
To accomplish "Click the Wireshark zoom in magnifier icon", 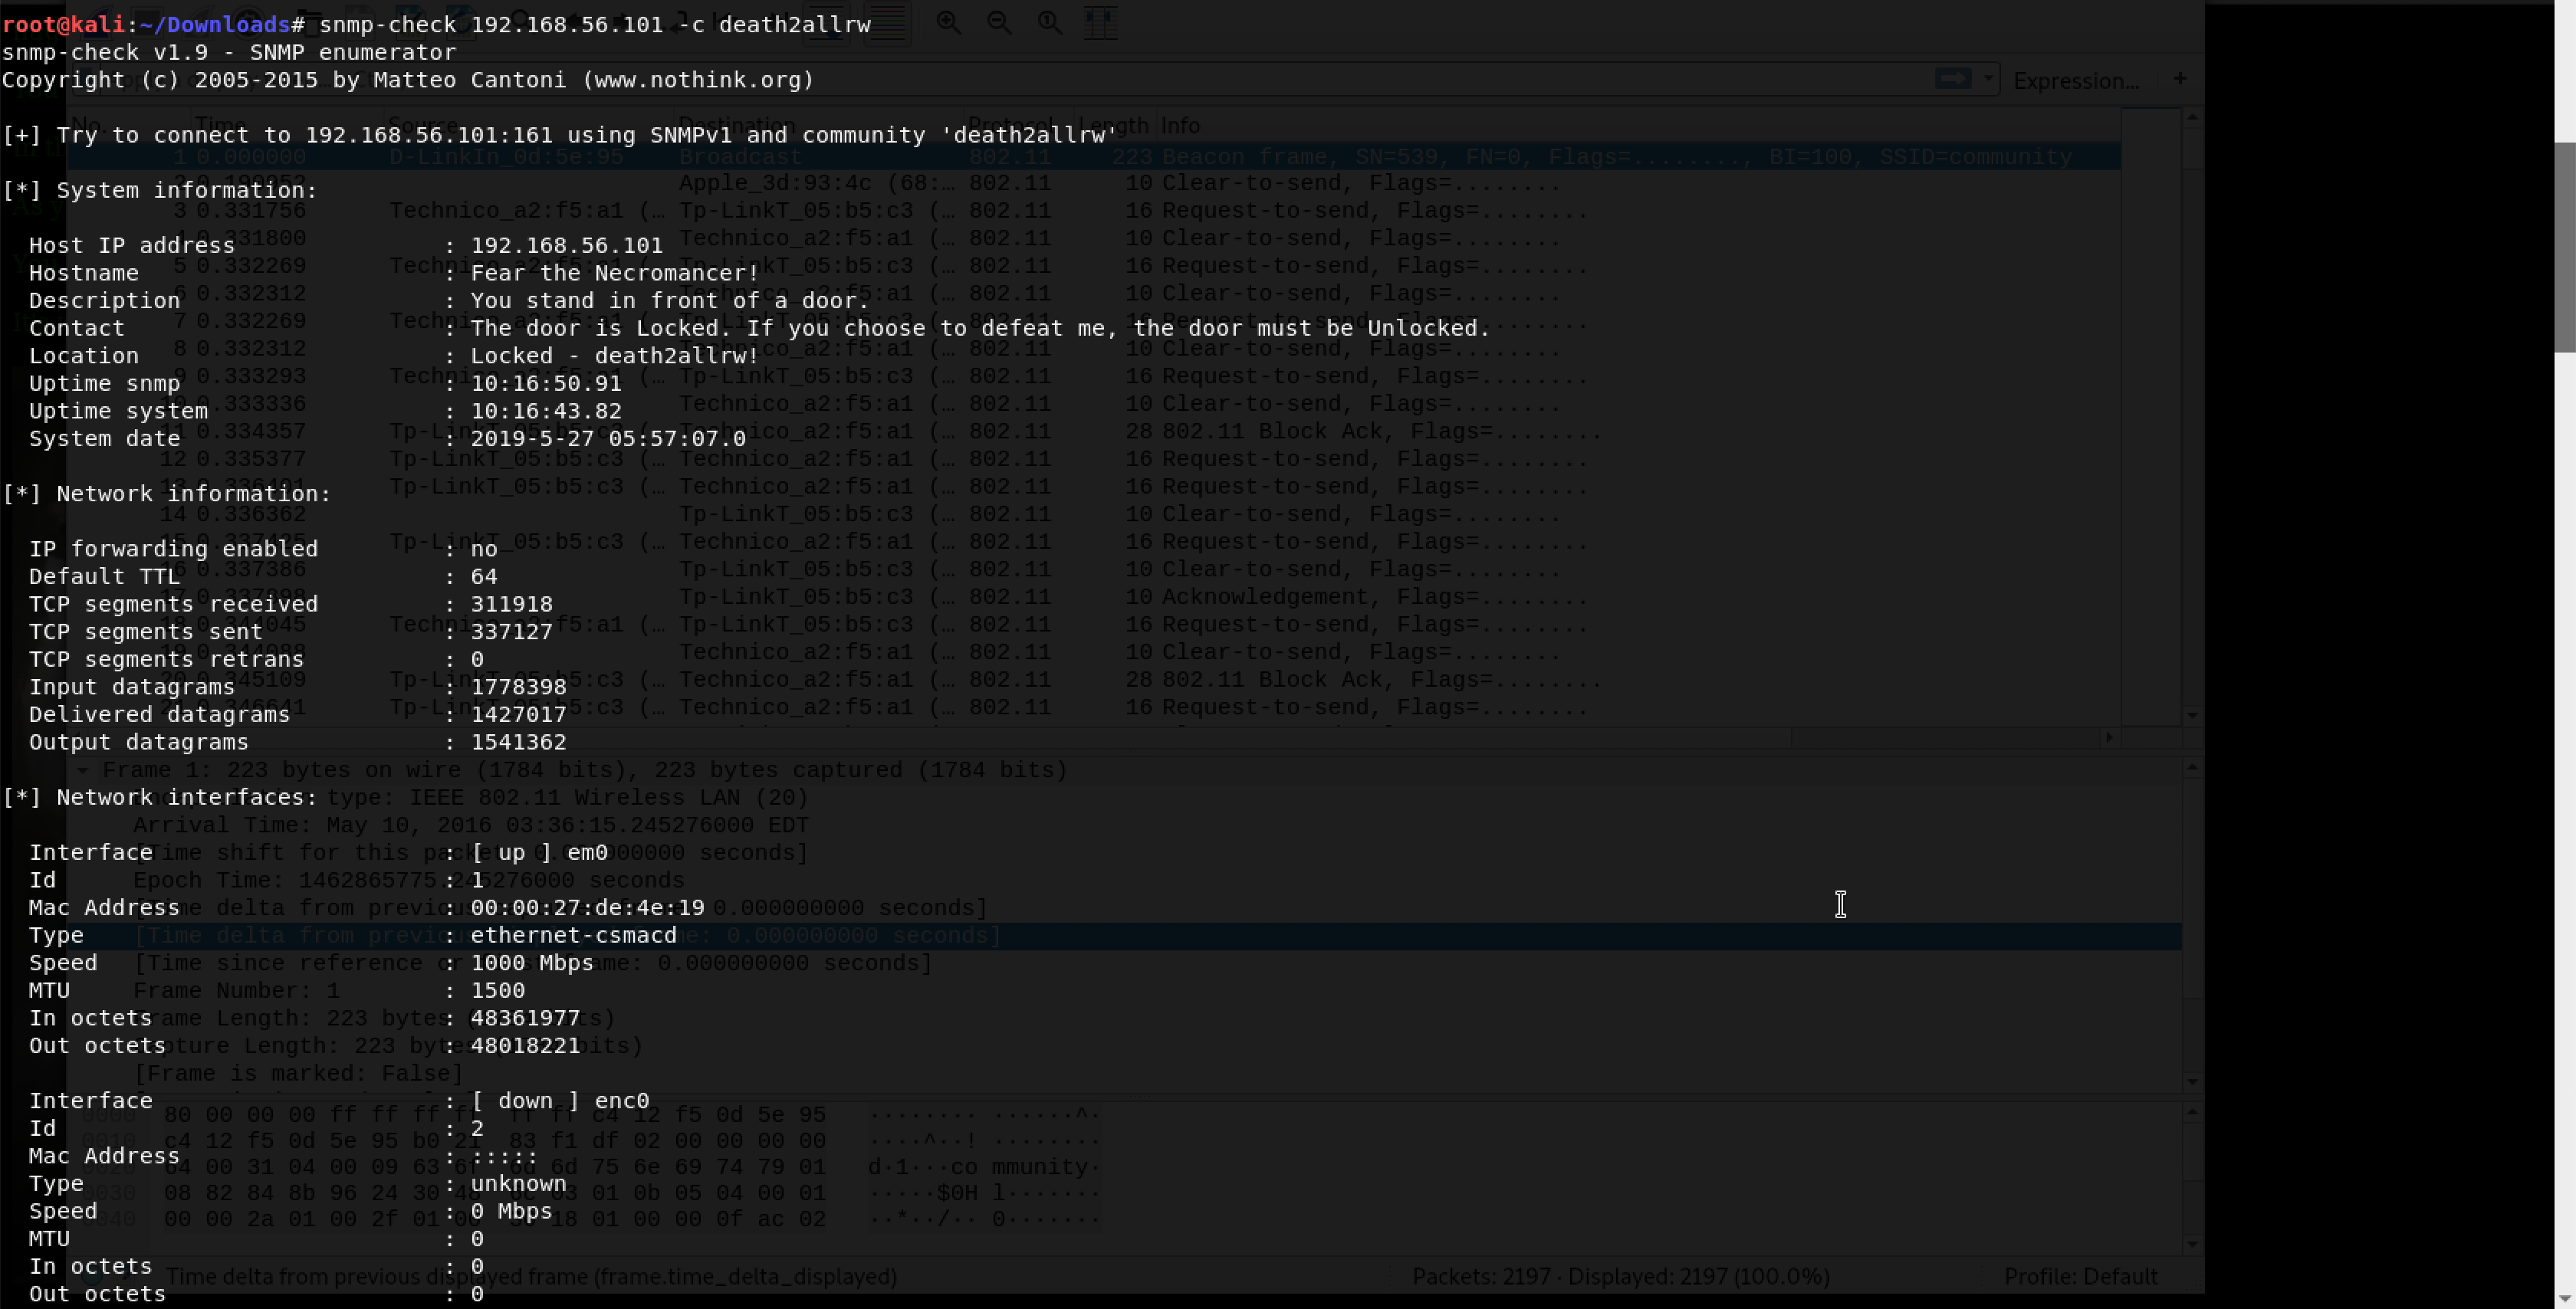I will 948,23.
